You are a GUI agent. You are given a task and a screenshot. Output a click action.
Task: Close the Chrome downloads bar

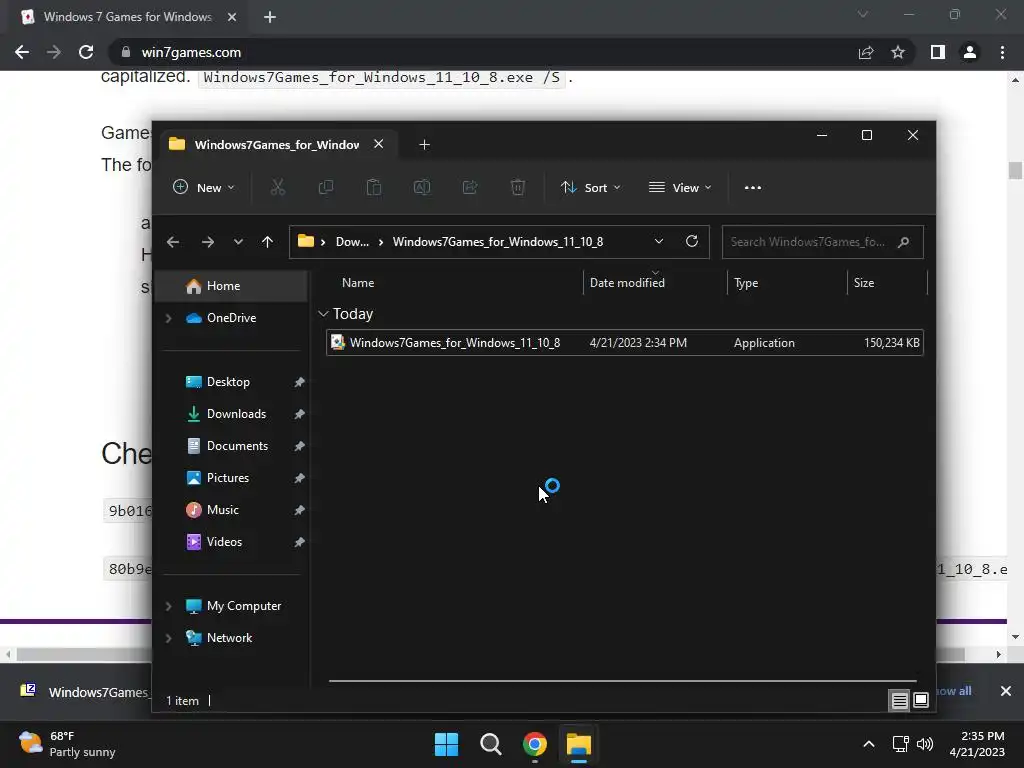pos(1006,691)
